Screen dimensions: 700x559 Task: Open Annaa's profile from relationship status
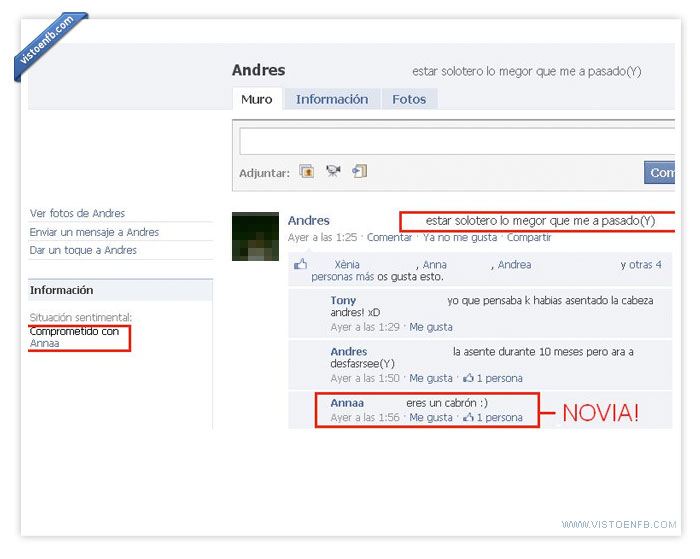(44, 343)
